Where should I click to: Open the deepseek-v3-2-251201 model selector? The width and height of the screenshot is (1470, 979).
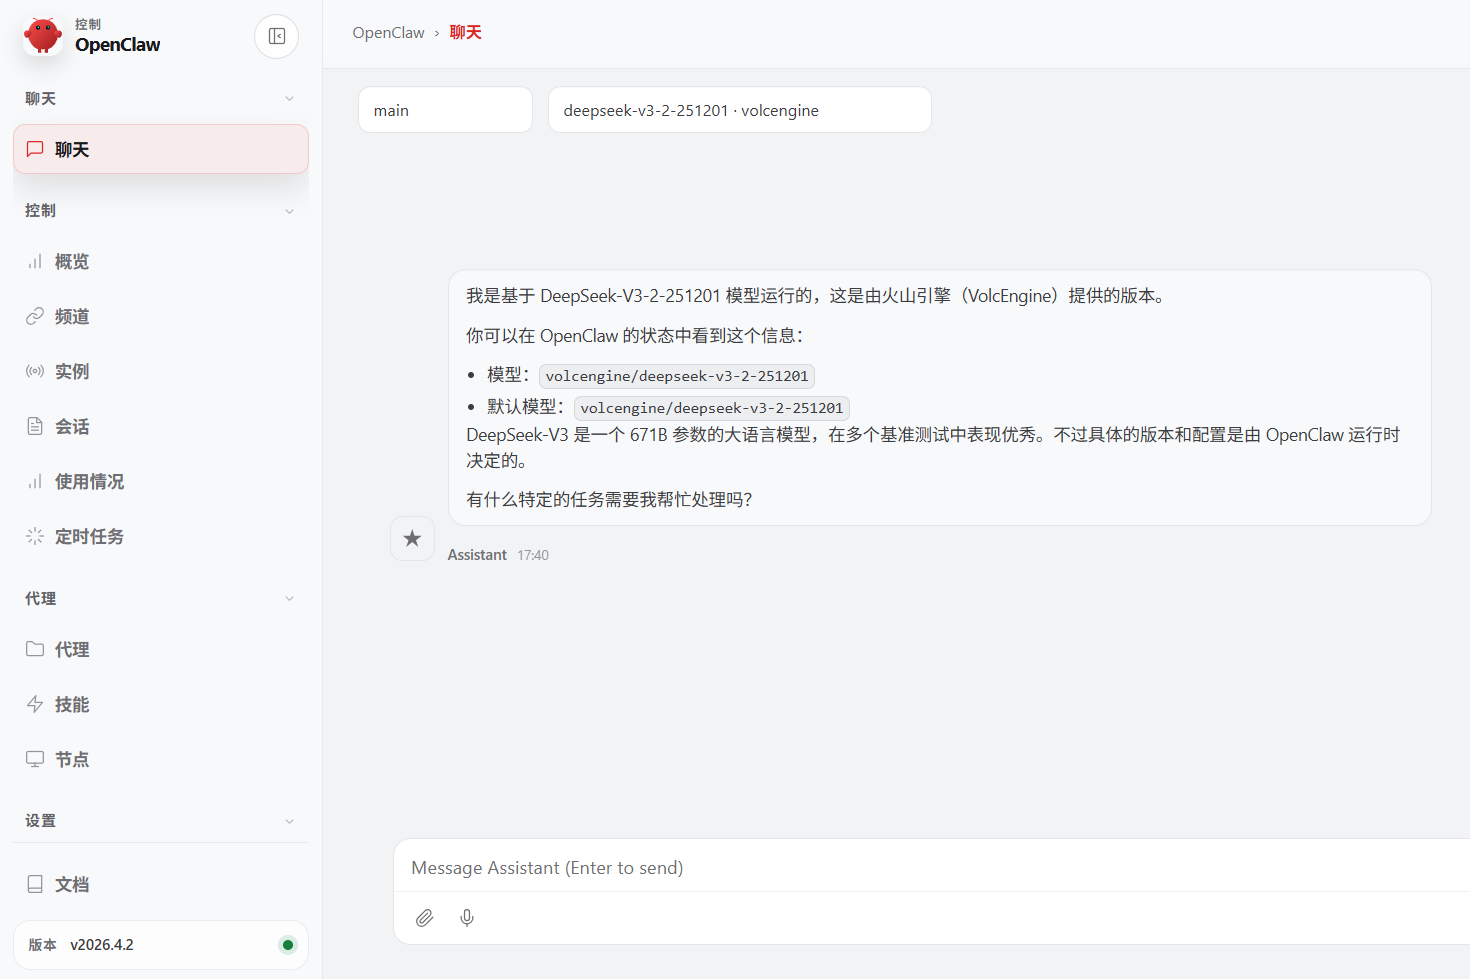coord(740,109)
